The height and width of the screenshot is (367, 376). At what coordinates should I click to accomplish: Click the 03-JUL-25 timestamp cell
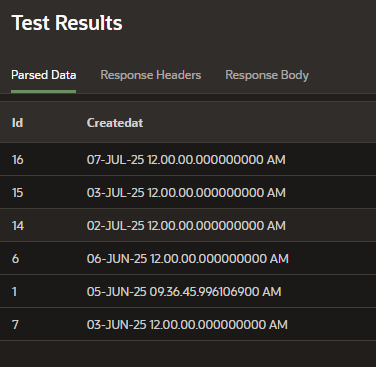coord(186,193)
